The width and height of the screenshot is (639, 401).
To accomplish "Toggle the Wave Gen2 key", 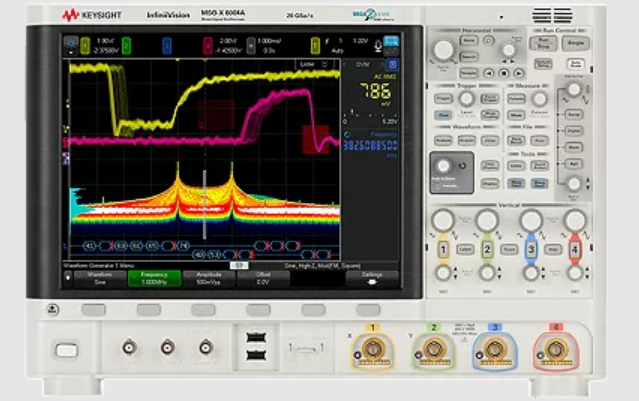I will click(539, 183).
